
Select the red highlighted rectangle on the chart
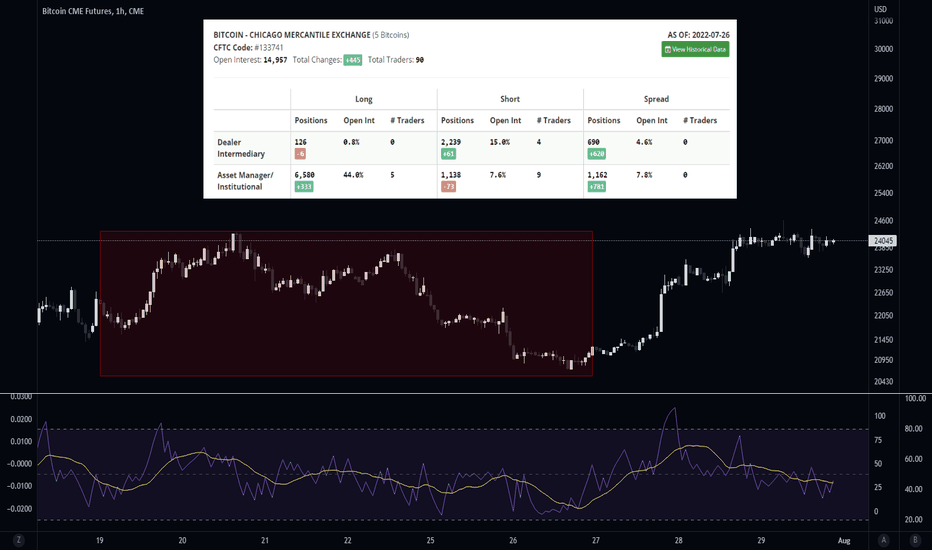(346, 303)
